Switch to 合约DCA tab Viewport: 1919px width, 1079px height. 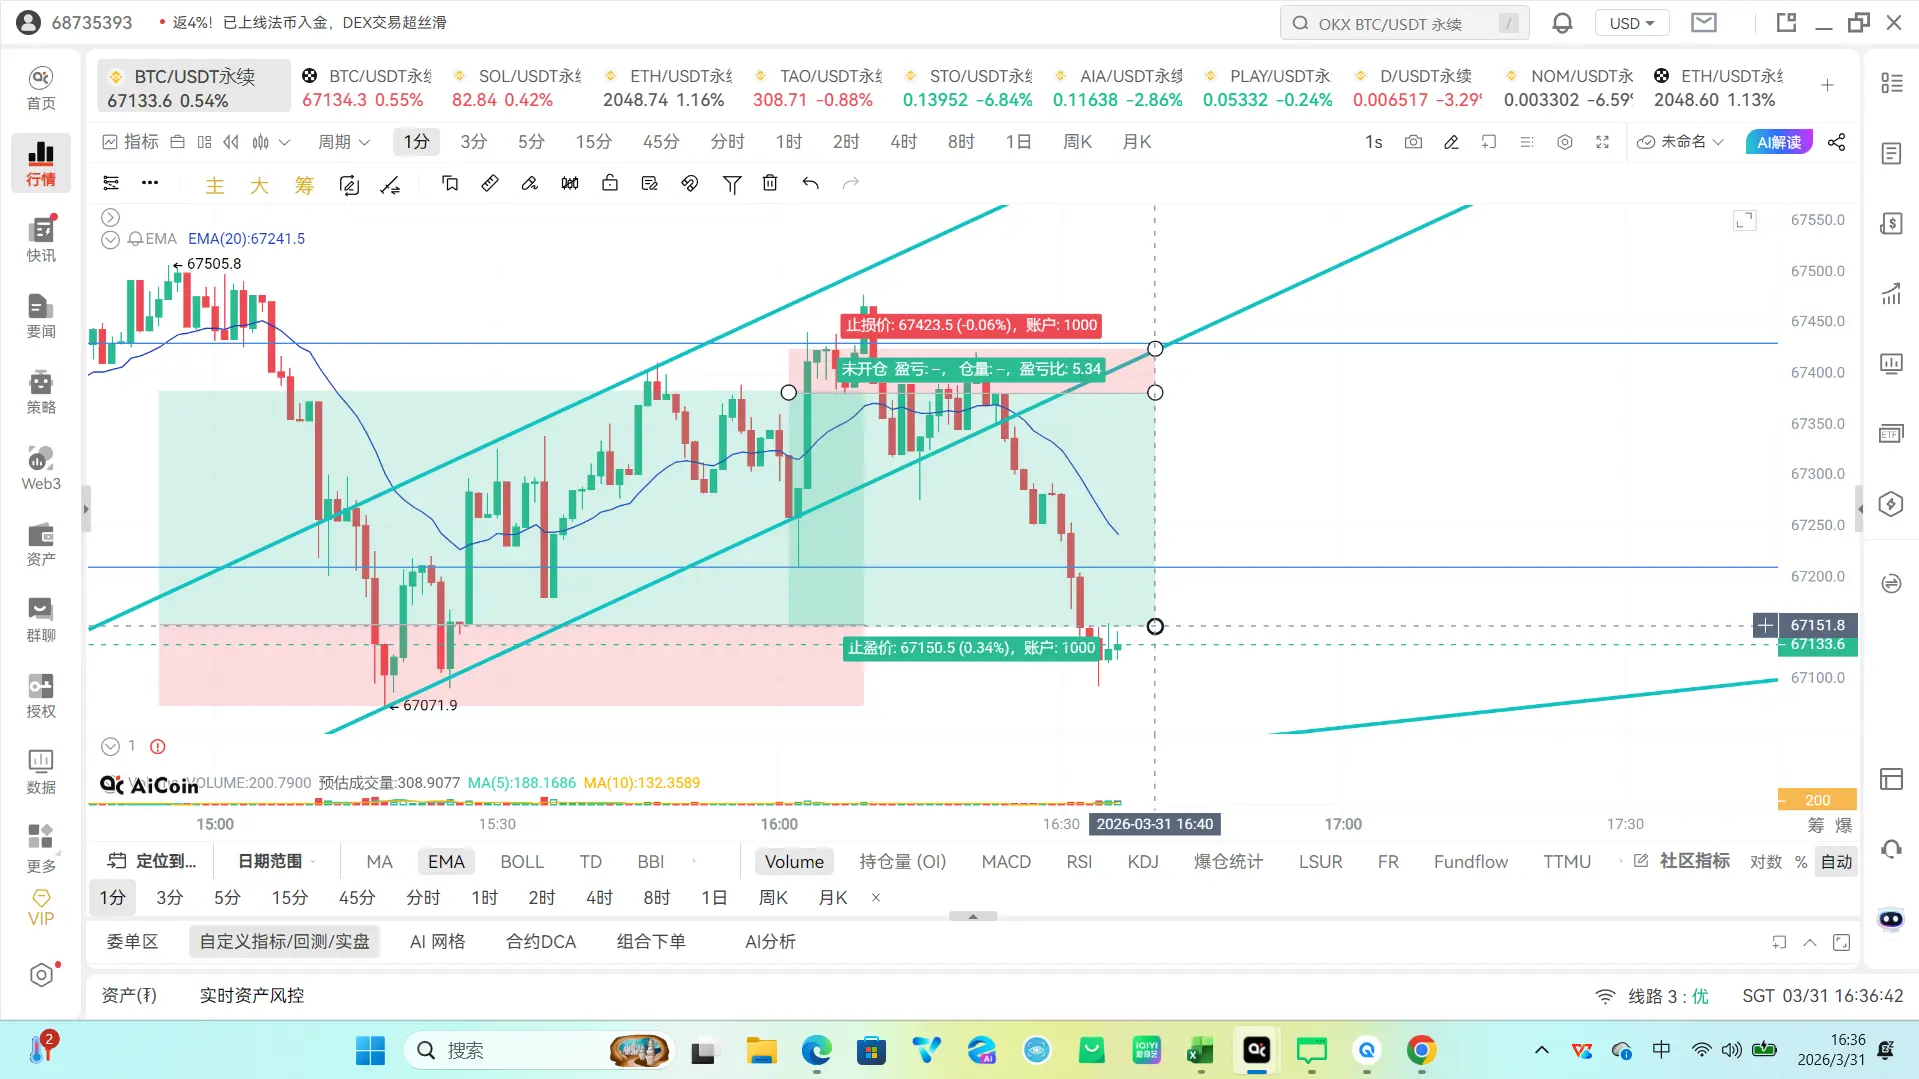[541, 942]
